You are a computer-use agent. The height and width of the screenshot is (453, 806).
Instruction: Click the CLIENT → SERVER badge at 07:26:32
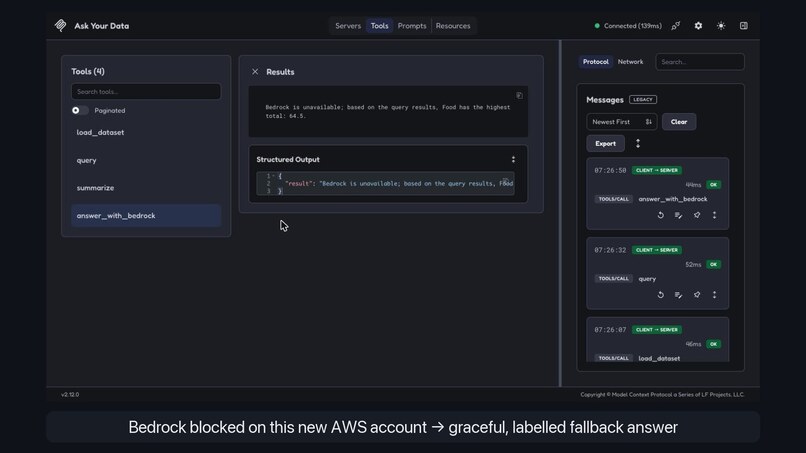[656, 250]
